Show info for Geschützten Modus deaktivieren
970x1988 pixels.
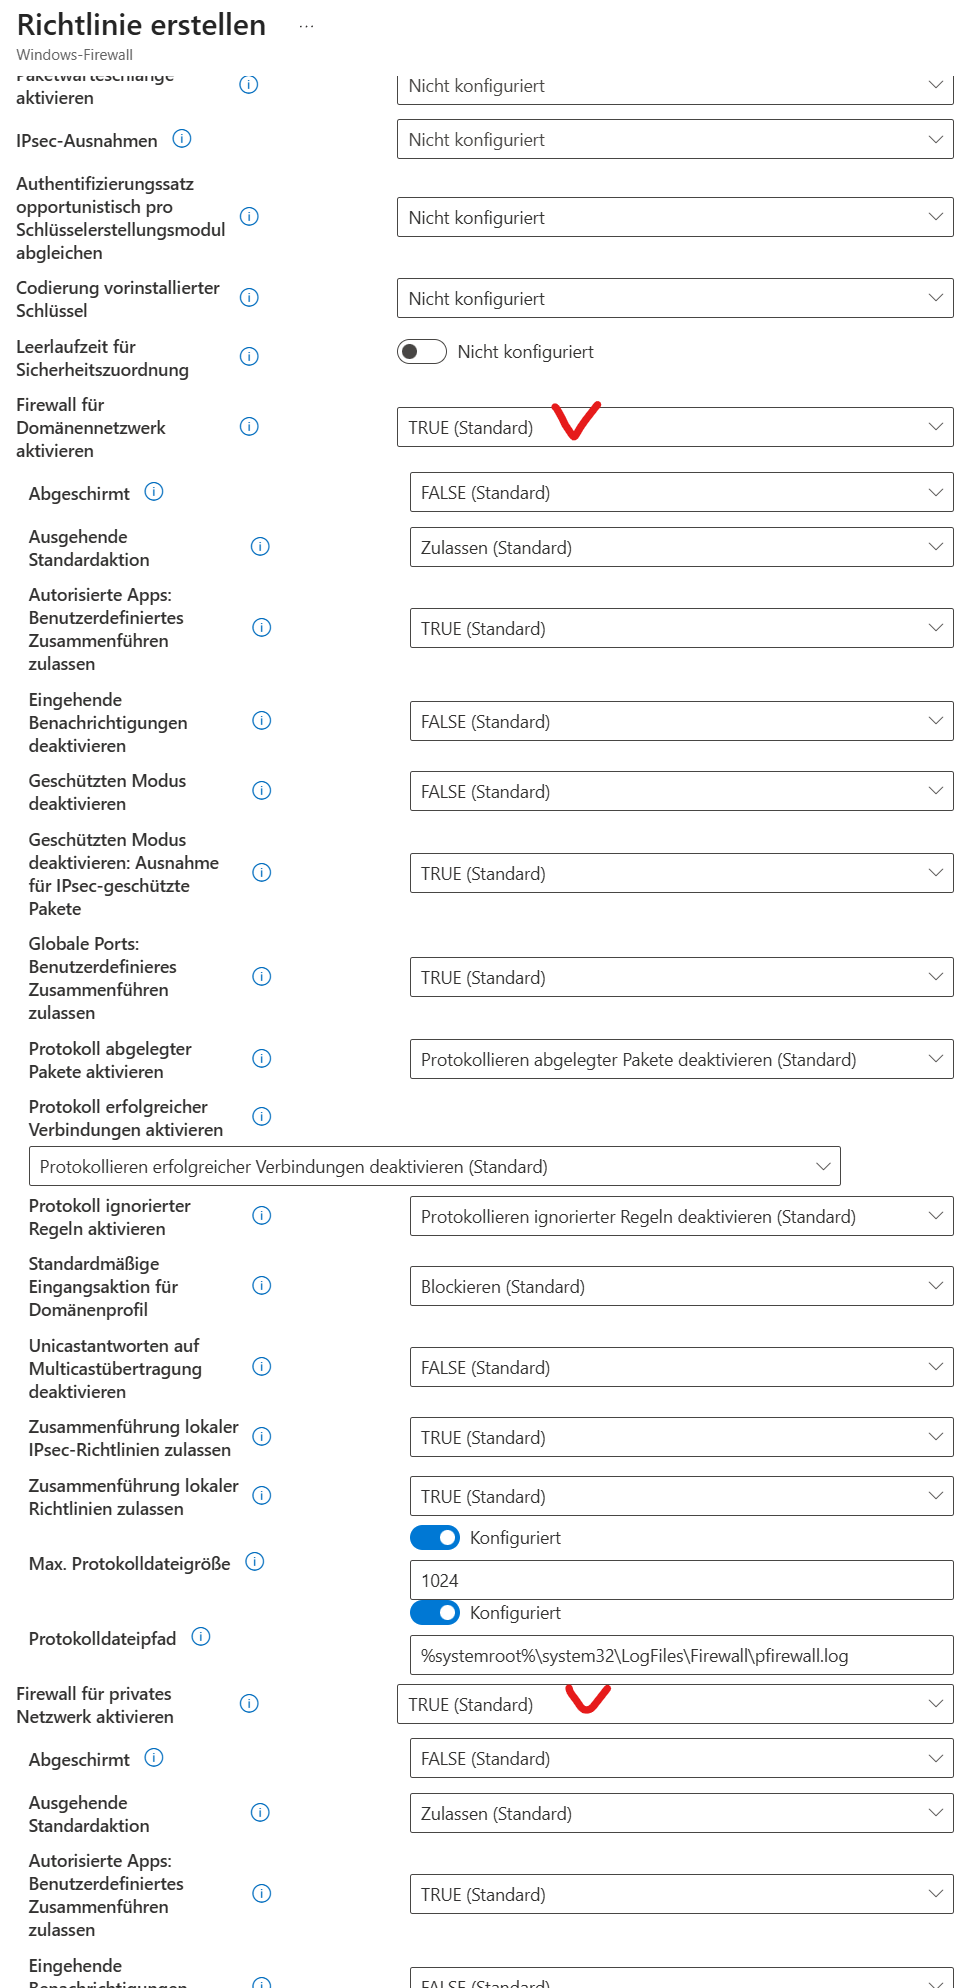point(262,791)
